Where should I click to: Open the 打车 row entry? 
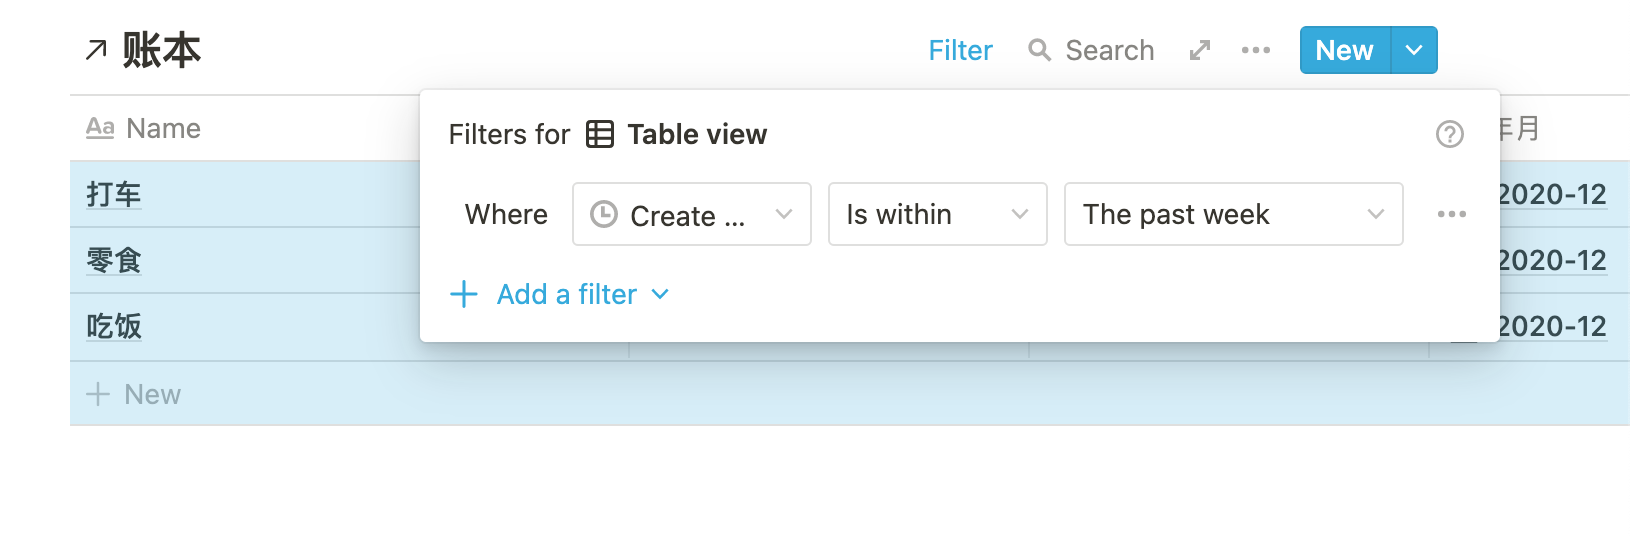[114, 194]
